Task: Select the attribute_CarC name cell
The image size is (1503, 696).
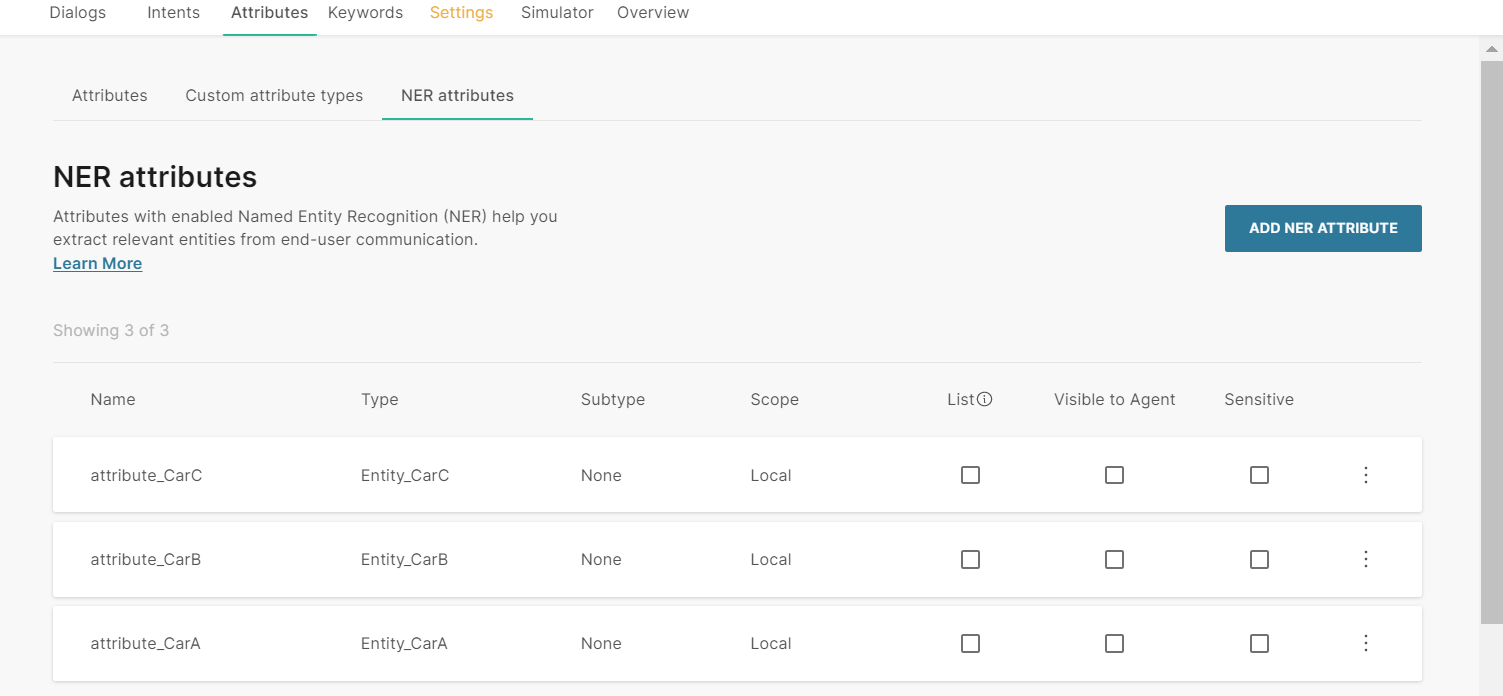Action: pyautogui.click(x=146, y=475)
